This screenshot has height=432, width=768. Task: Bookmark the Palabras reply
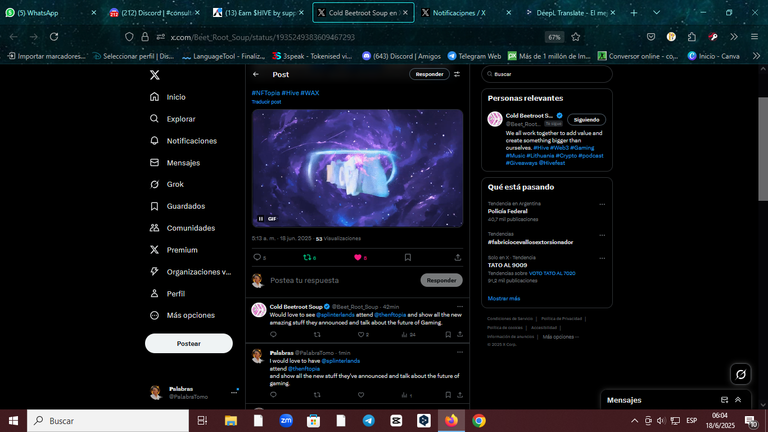coord(448,395)
